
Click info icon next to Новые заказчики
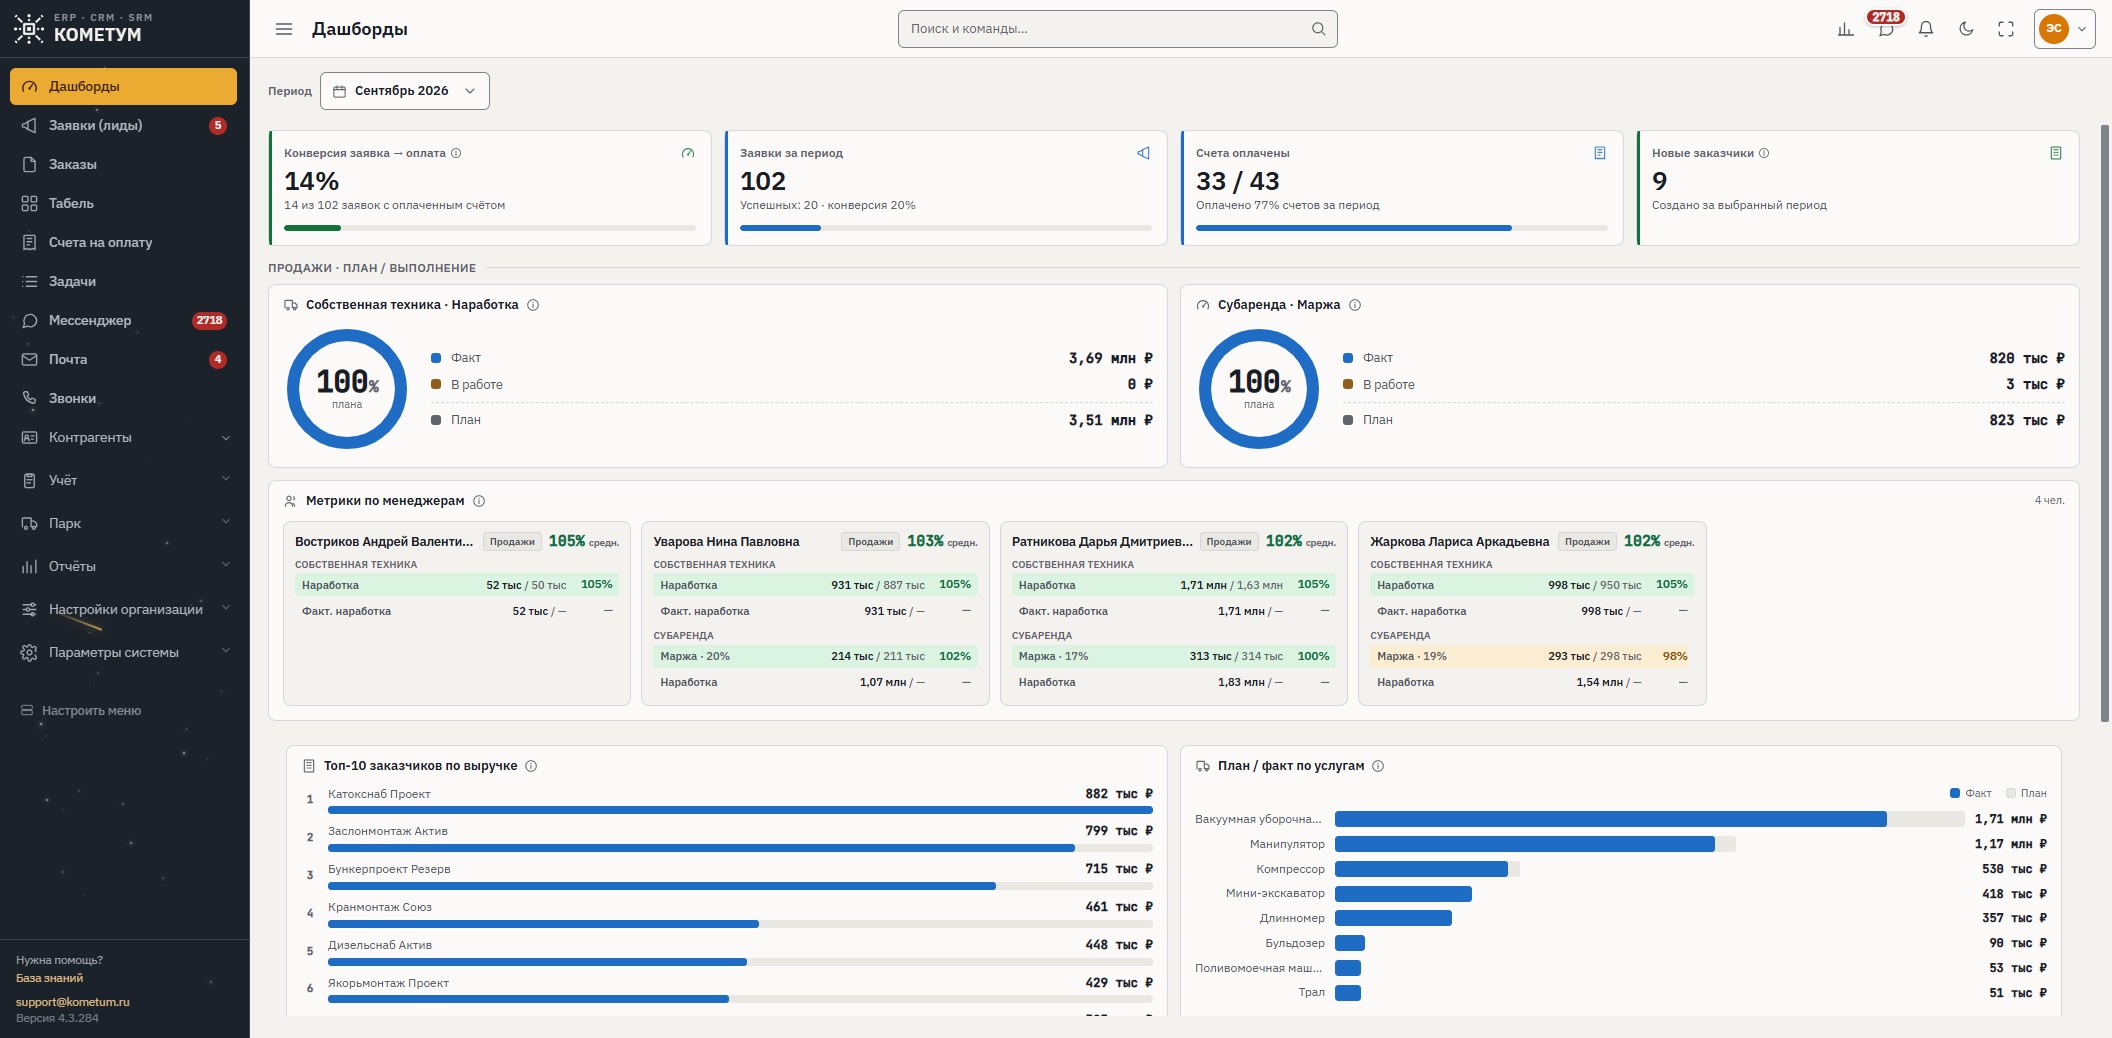tap(1764, 153)
